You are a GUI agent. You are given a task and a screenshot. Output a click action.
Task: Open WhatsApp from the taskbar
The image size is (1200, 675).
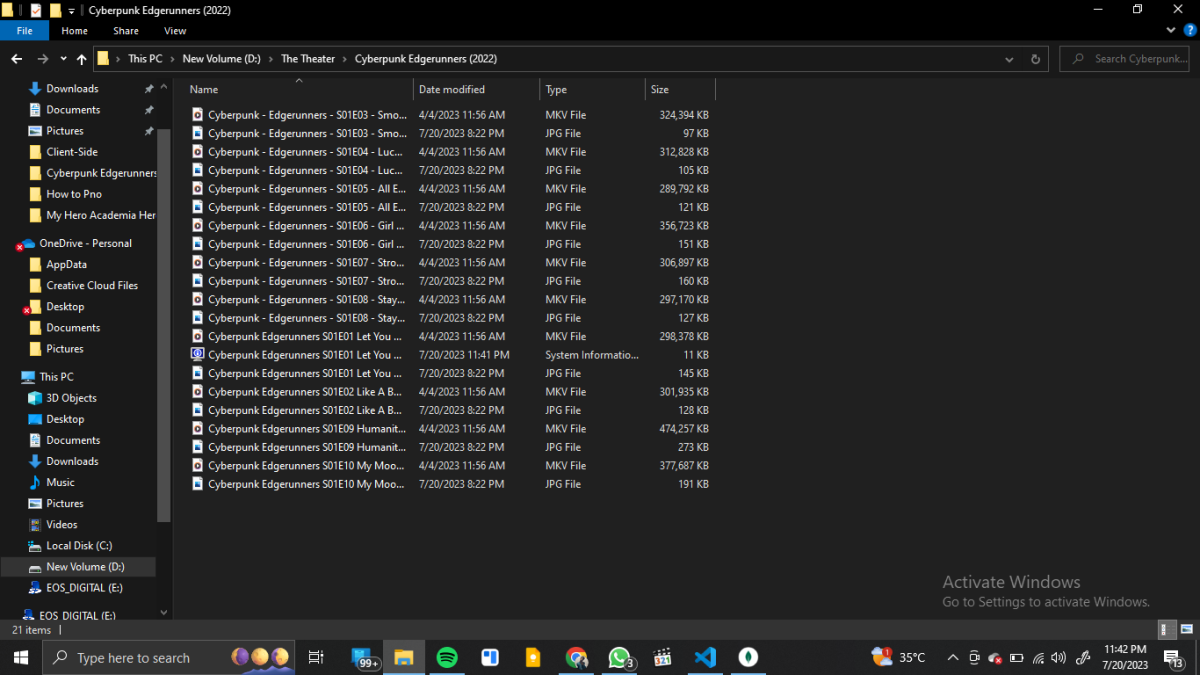[x=620, y=657]
